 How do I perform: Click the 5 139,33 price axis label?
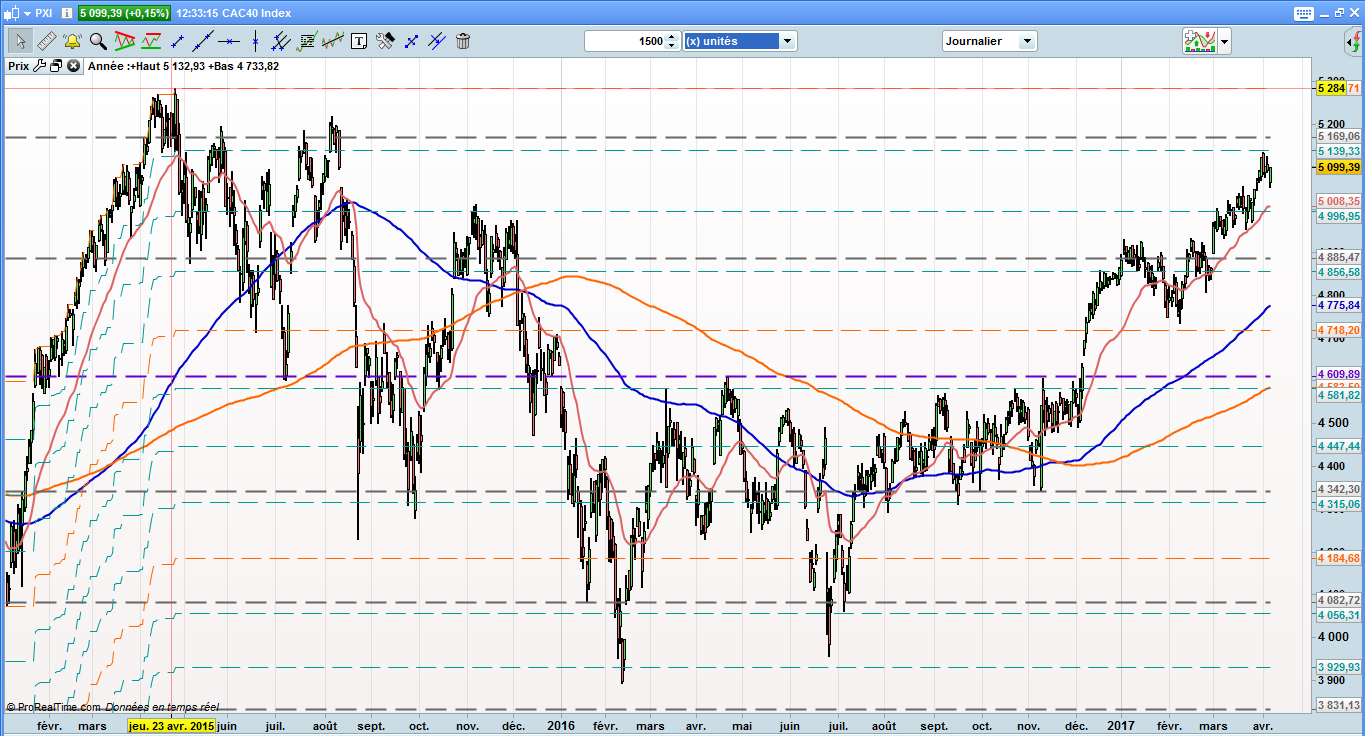coord(1339,151)
